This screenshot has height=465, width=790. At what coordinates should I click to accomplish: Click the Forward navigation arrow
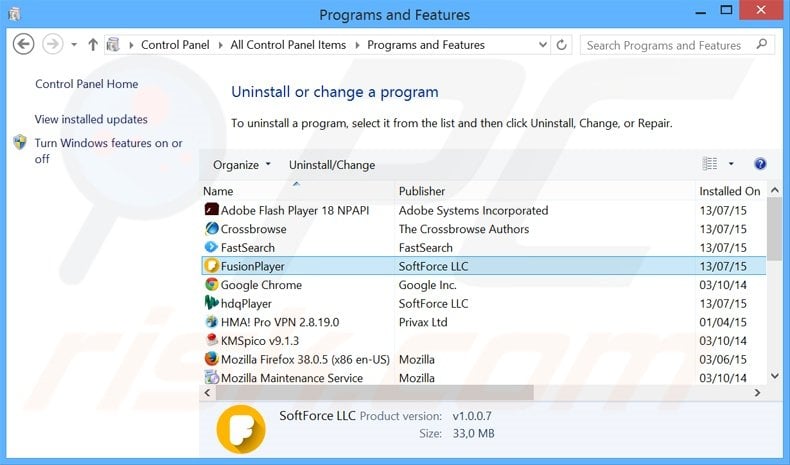tap(53, 44)
